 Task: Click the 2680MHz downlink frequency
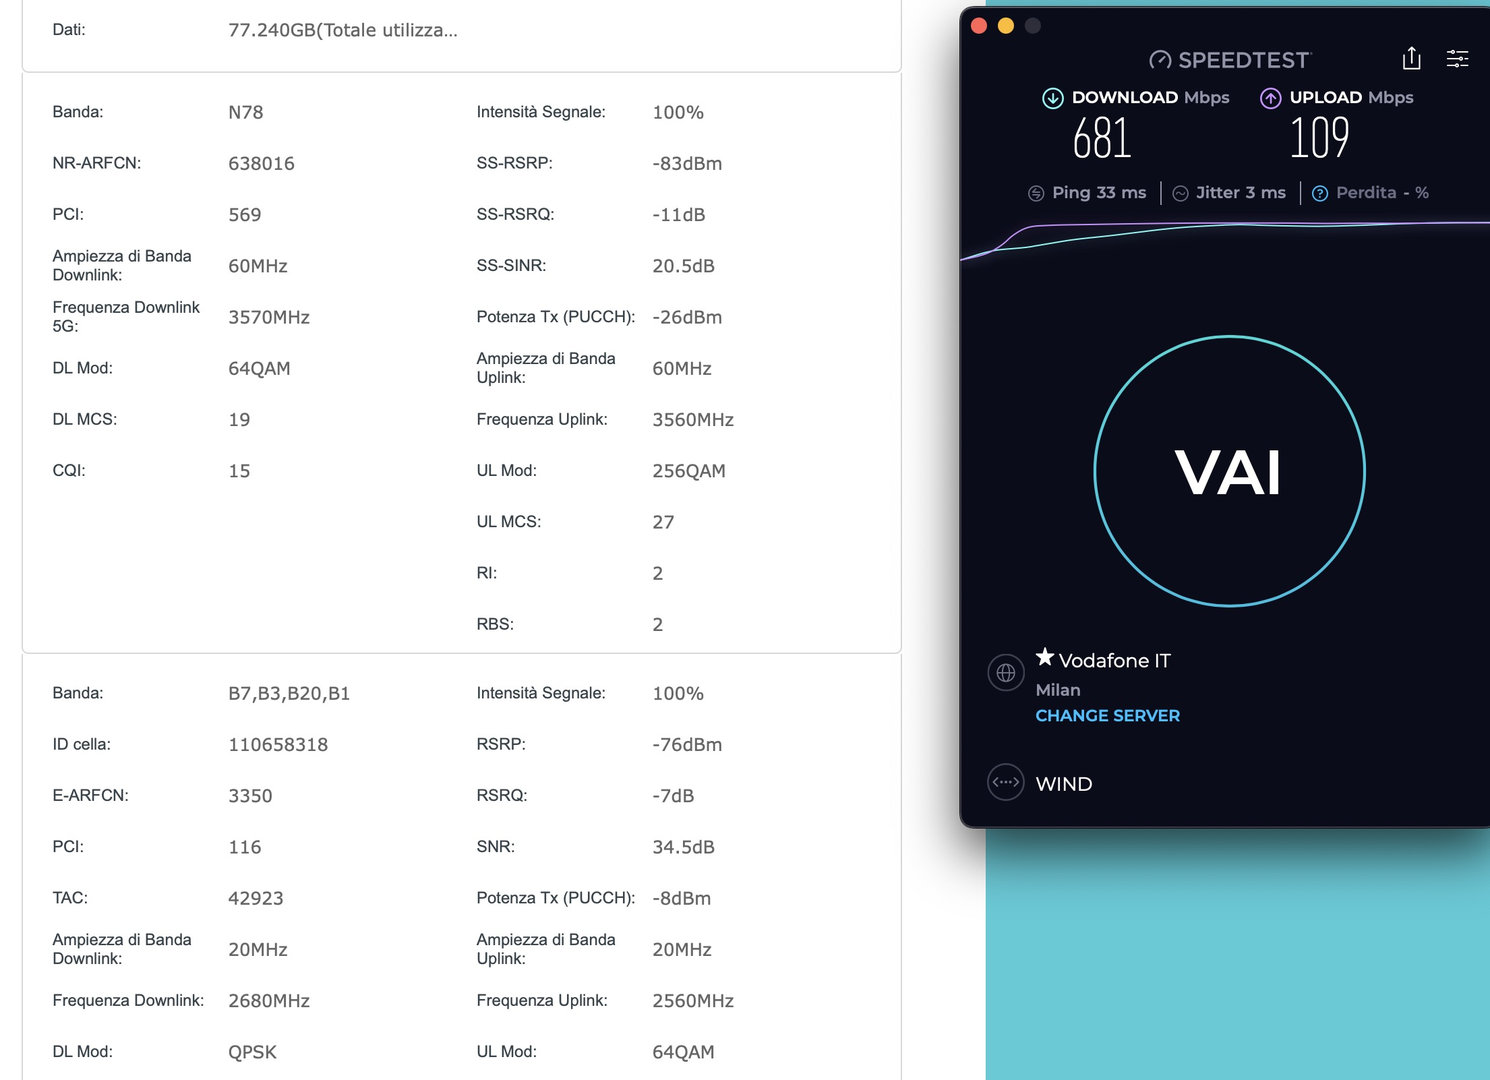pos(269,1001)
